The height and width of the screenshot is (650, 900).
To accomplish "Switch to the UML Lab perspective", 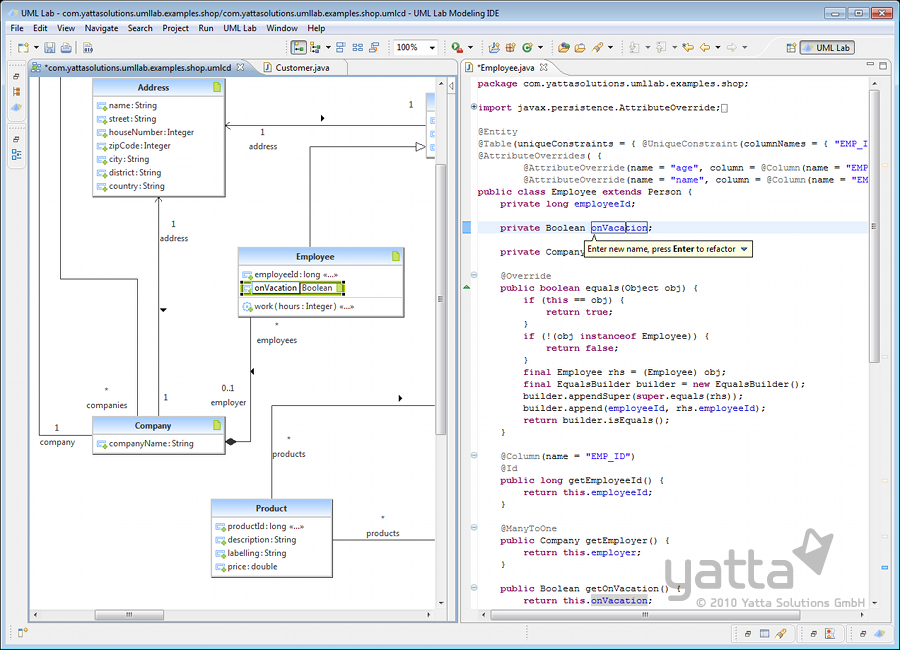I will (826, 47).
